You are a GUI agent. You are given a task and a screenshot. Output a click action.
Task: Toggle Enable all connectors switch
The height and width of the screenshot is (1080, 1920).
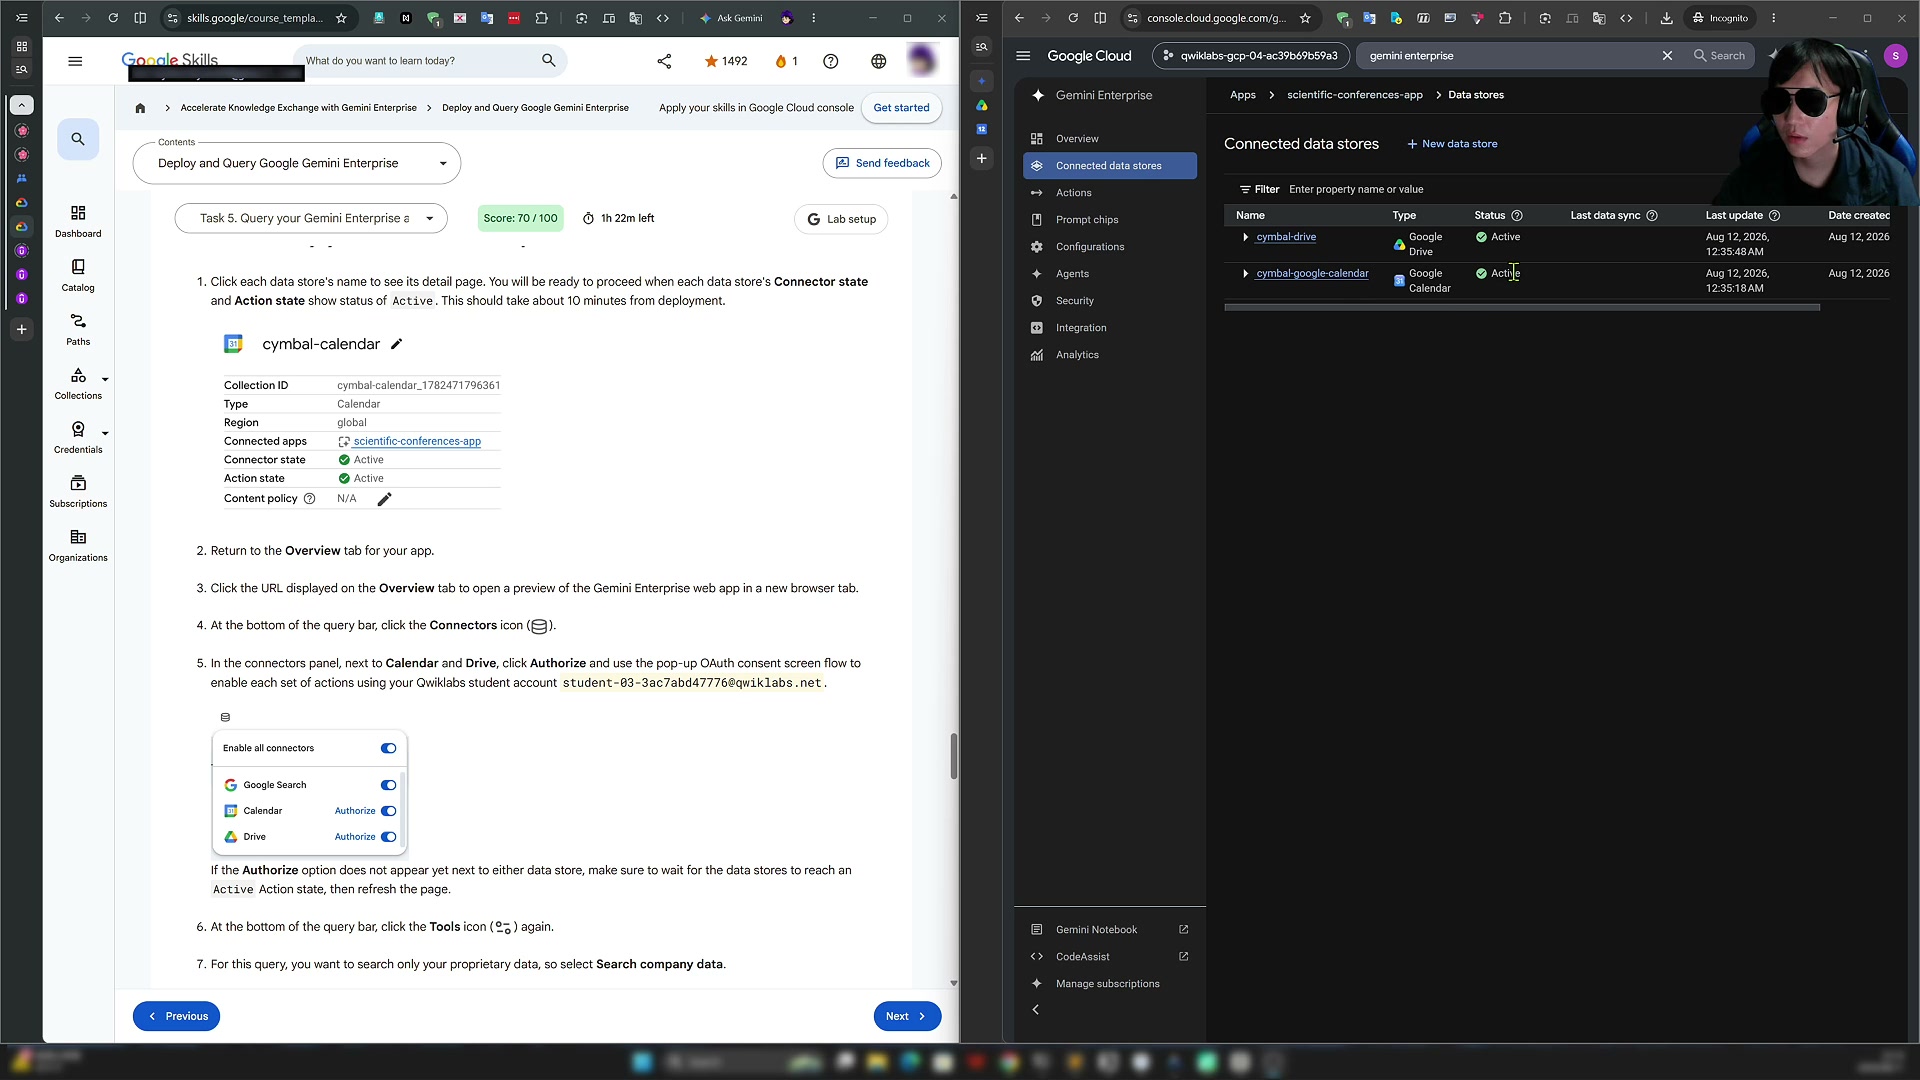click(388, 748)
